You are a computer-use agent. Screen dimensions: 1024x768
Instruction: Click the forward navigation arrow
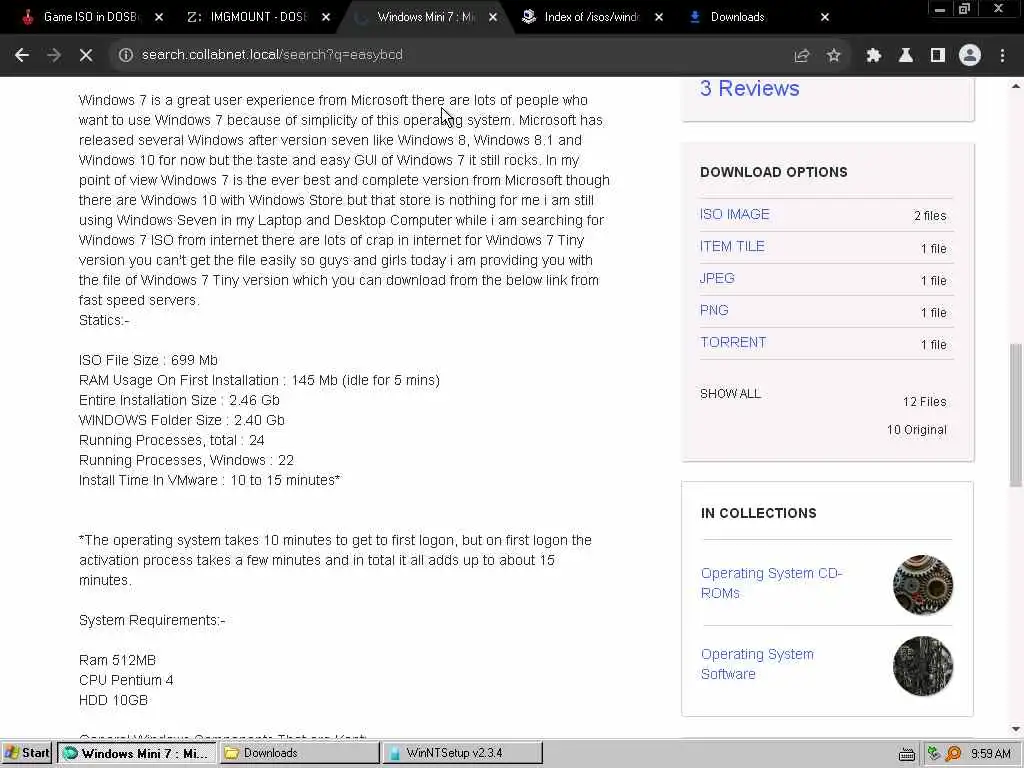[x=54, y=55]
